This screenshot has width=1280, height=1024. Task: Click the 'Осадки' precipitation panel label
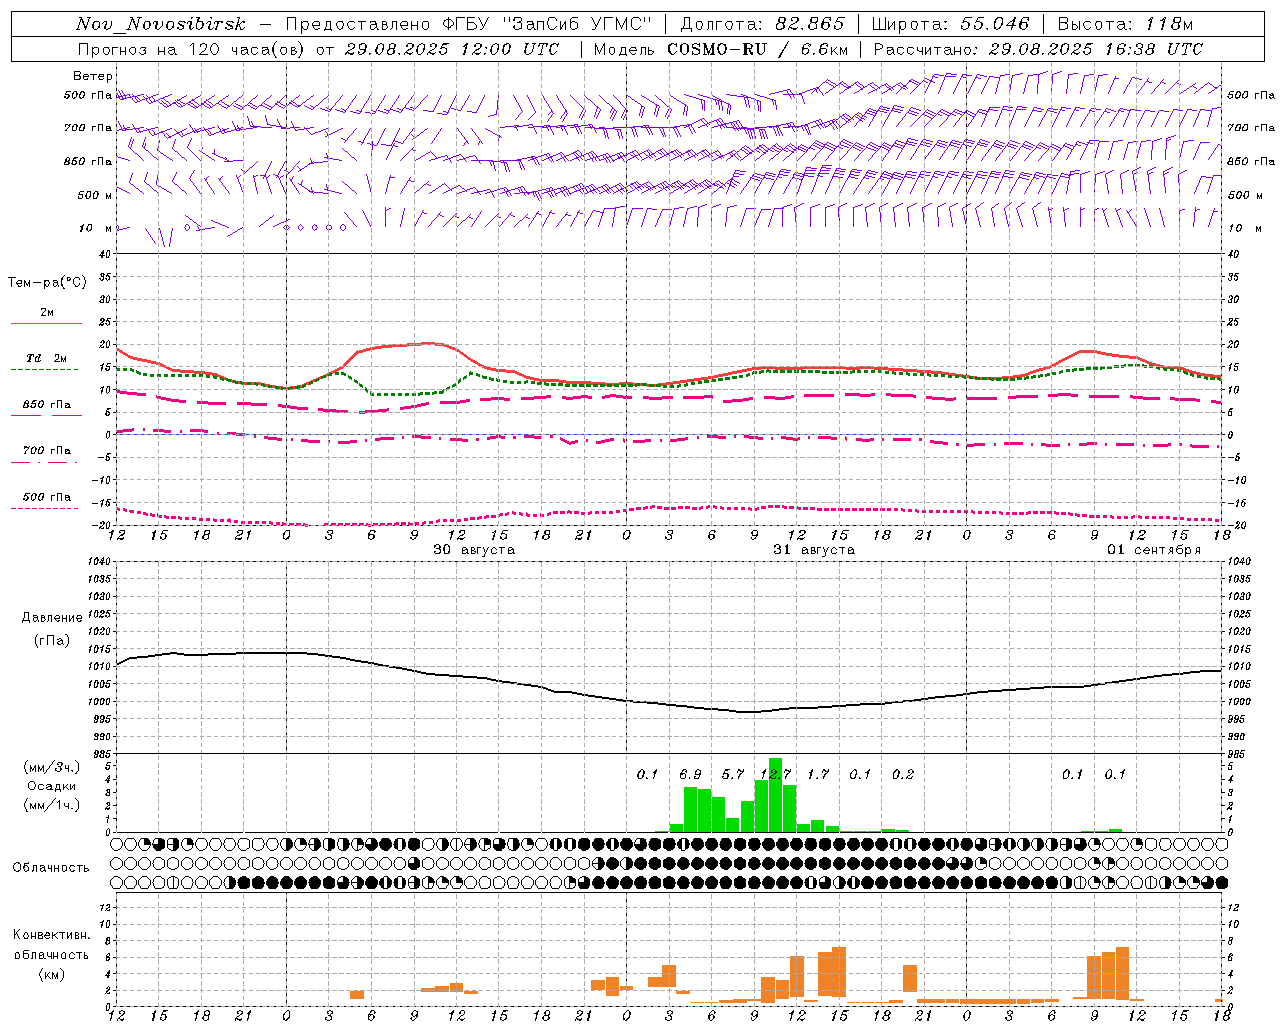pos(52,786)
